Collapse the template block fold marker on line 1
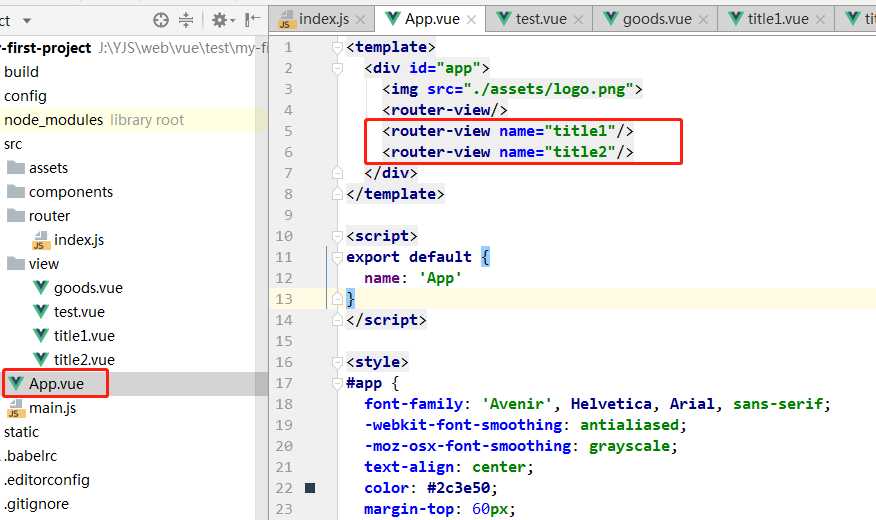 (337, 47)
